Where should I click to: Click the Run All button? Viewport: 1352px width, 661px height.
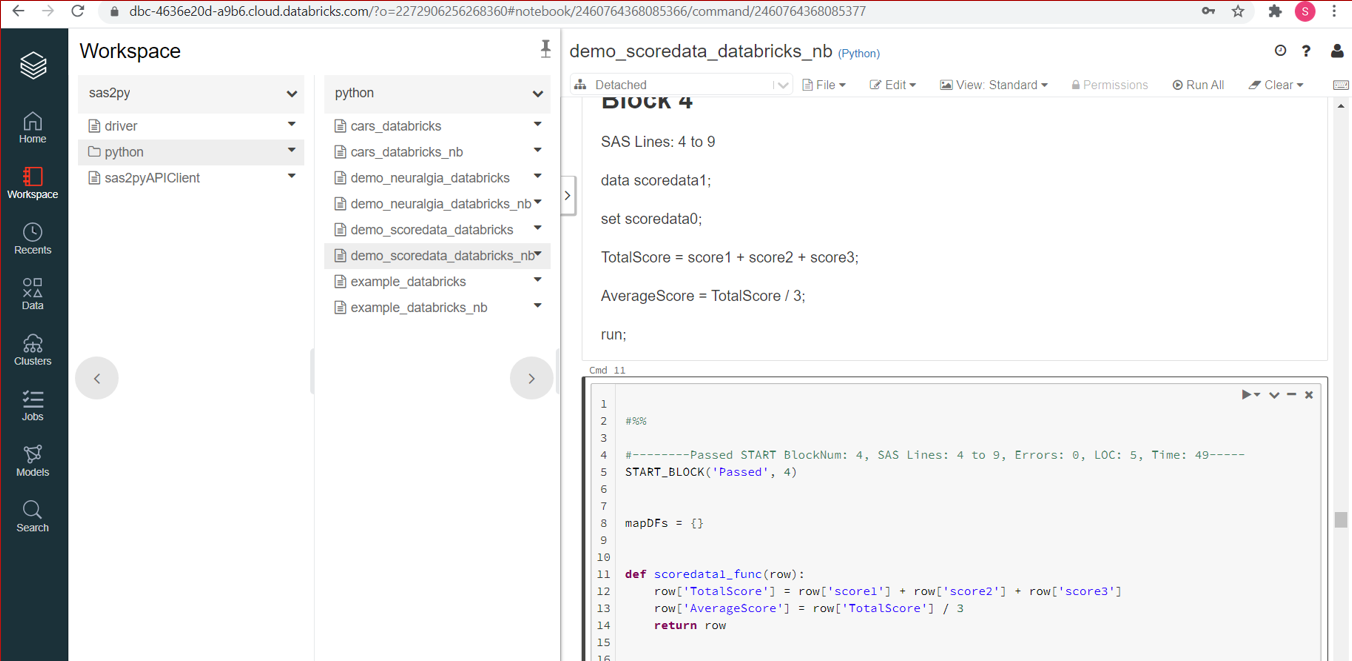click(x=1198, y=85)
